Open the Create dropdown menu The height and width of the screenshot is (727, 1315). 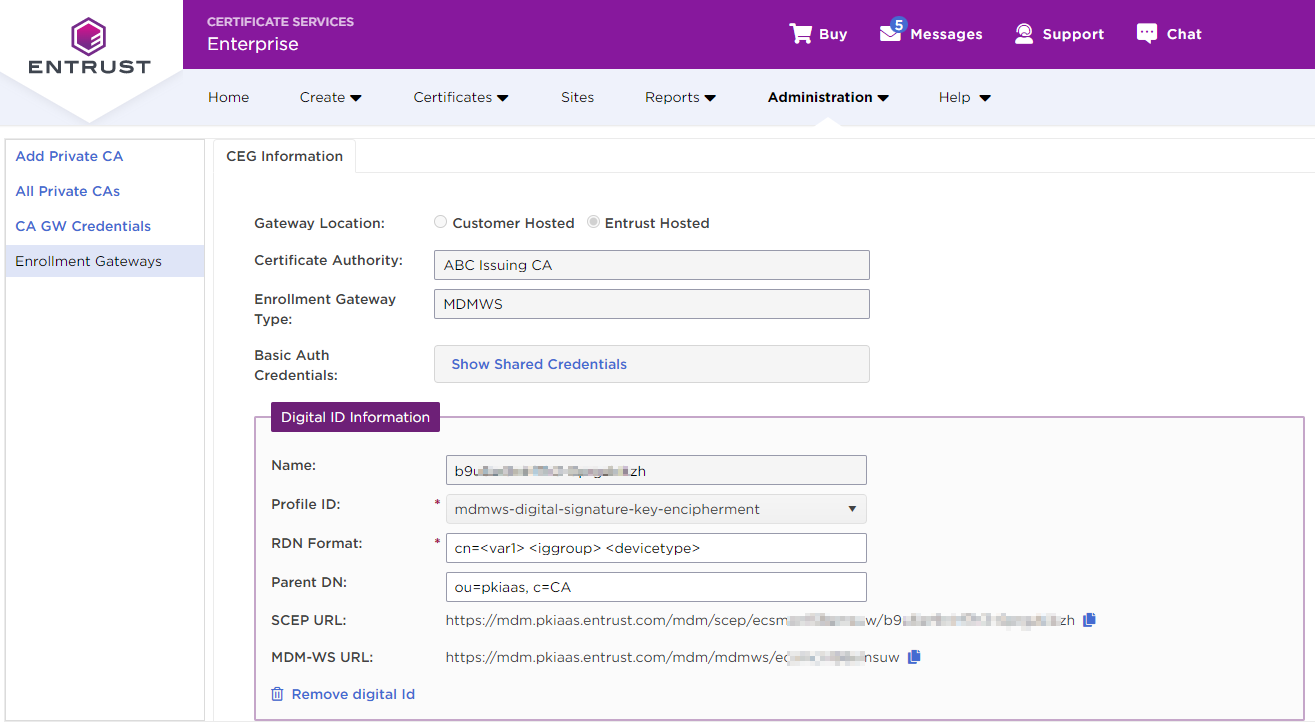click(330, 97)
